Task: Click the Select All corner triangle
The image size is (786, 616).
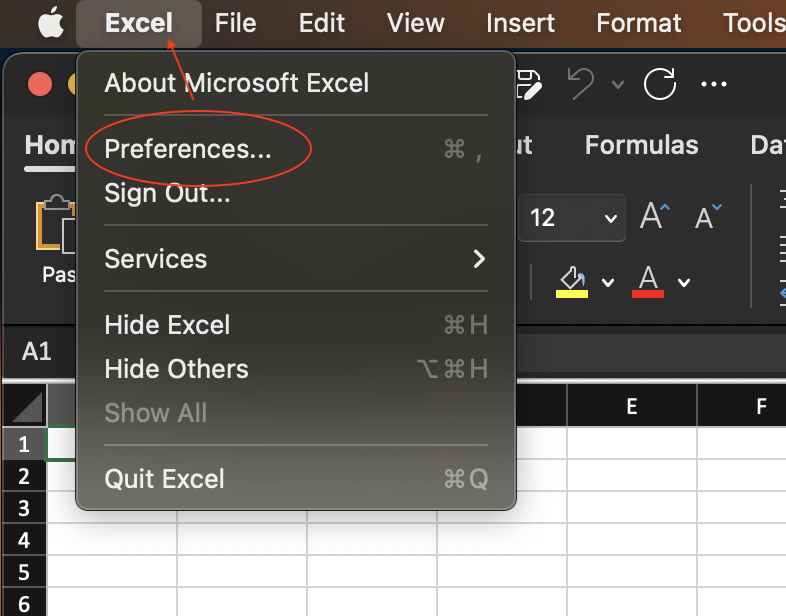Action: tap(26, 407)
